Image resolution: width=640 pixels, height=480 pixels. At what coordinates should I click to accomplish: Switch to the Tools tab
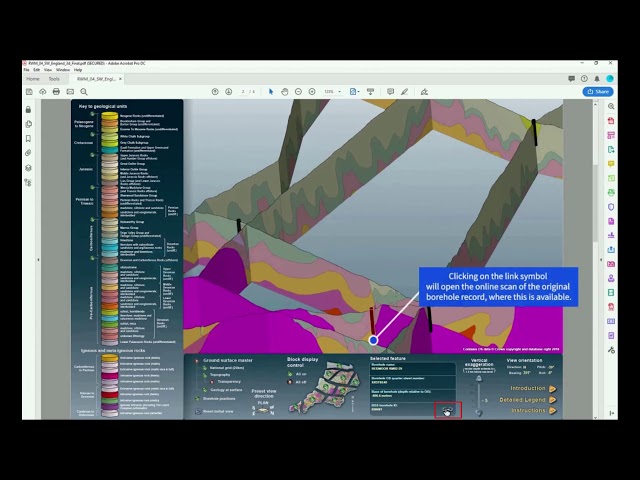click(54, 79)
